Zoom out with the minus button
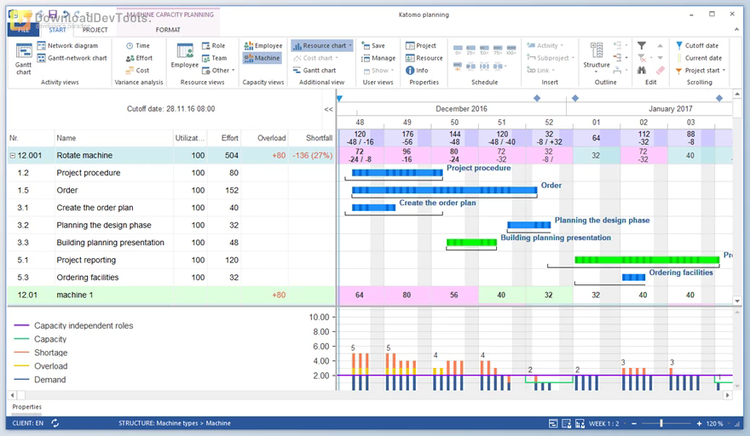This screenshot has width=750, height=436. click(x=634, y=424)
